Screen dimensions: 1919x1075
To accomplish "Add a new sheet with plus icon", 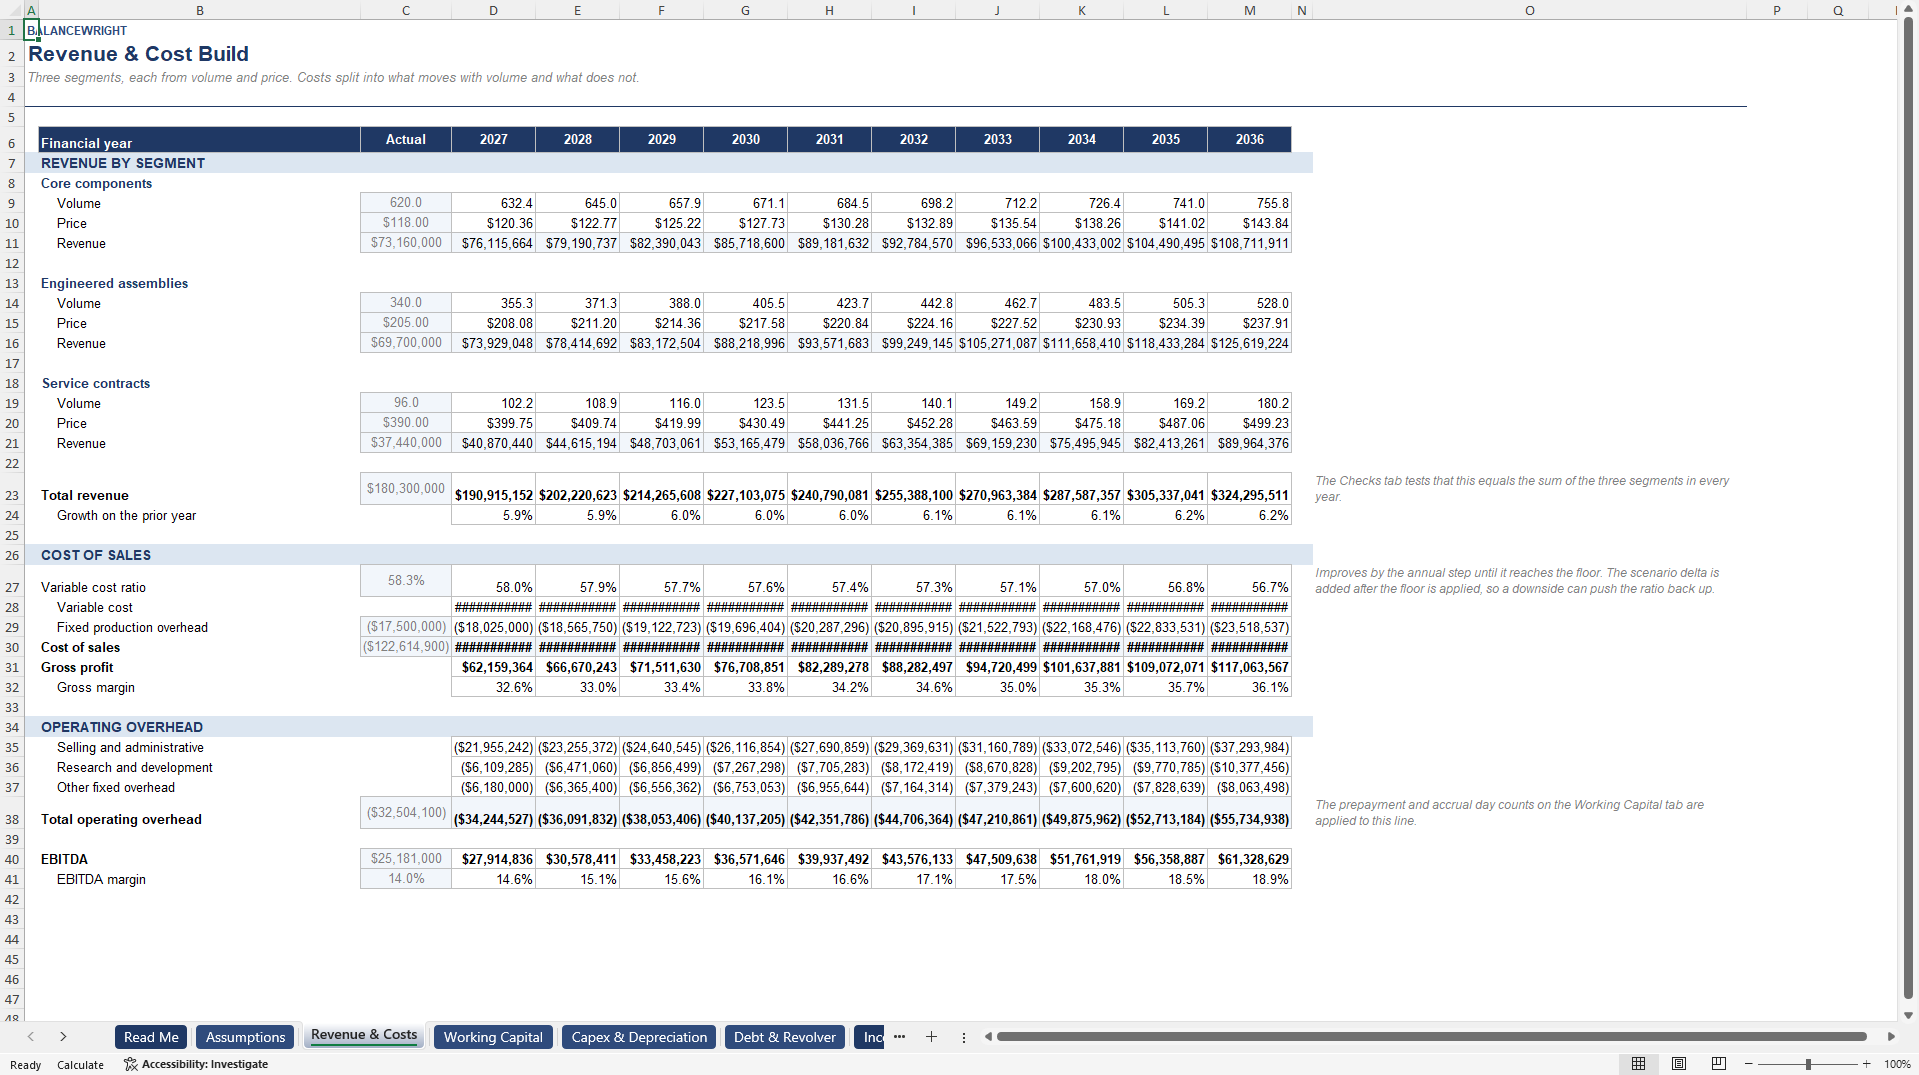I will [931, 1037].
